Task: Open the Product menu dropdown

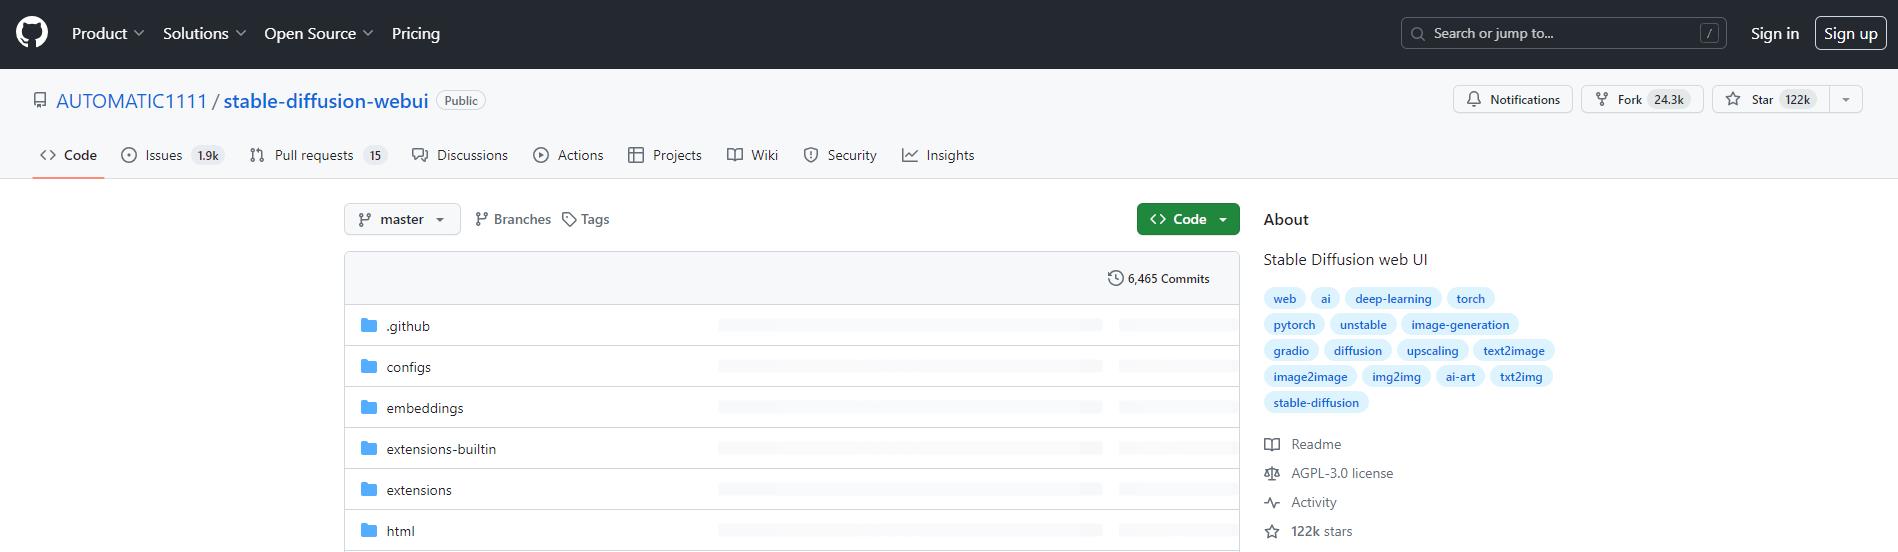Action: 108,34
